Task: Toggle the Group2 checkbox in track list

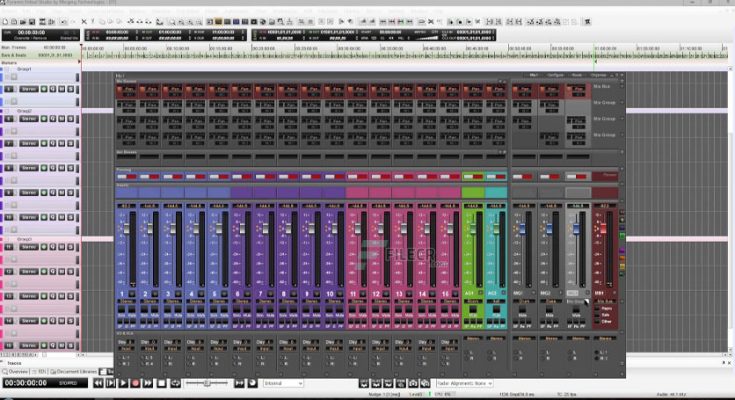Action: pyautogui.click(x=6, y=110)
